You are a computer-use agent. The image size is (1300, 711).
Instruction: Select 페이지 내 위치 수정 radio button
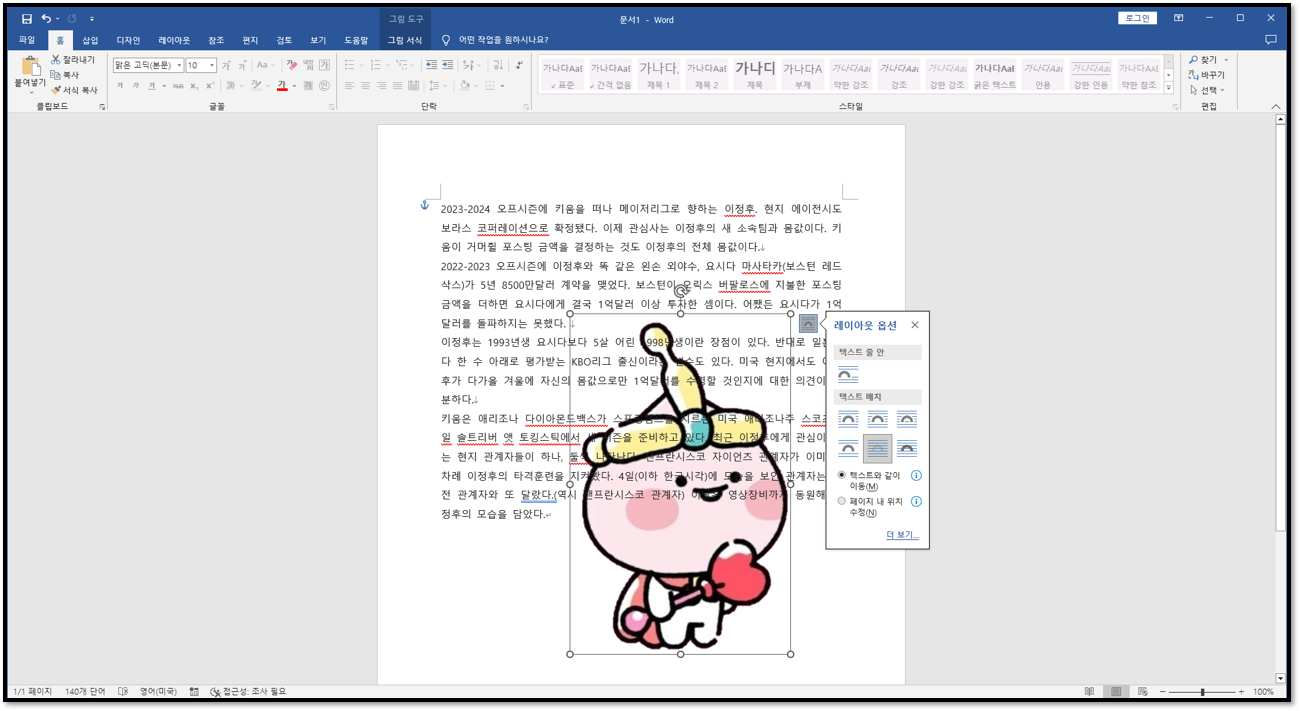[x=842, y=501]
